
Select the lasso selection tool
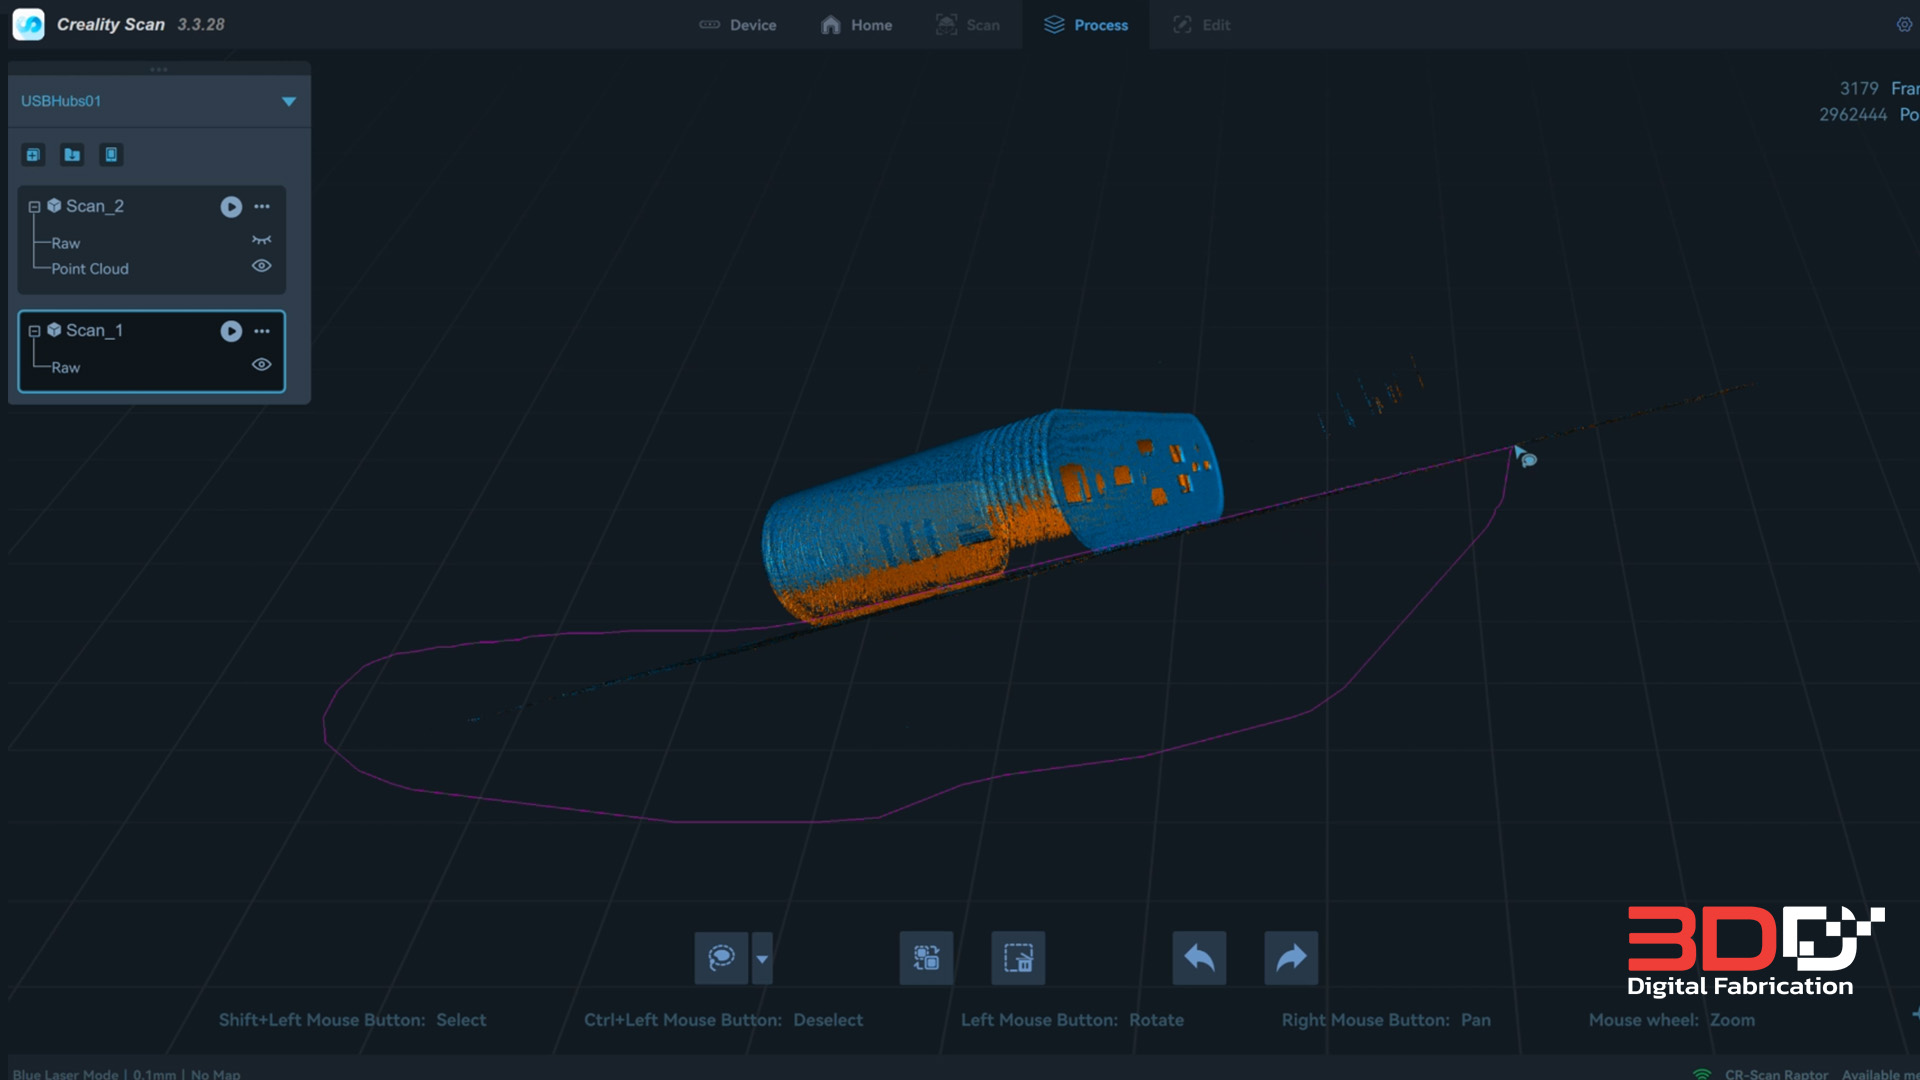tap(721, 957)
